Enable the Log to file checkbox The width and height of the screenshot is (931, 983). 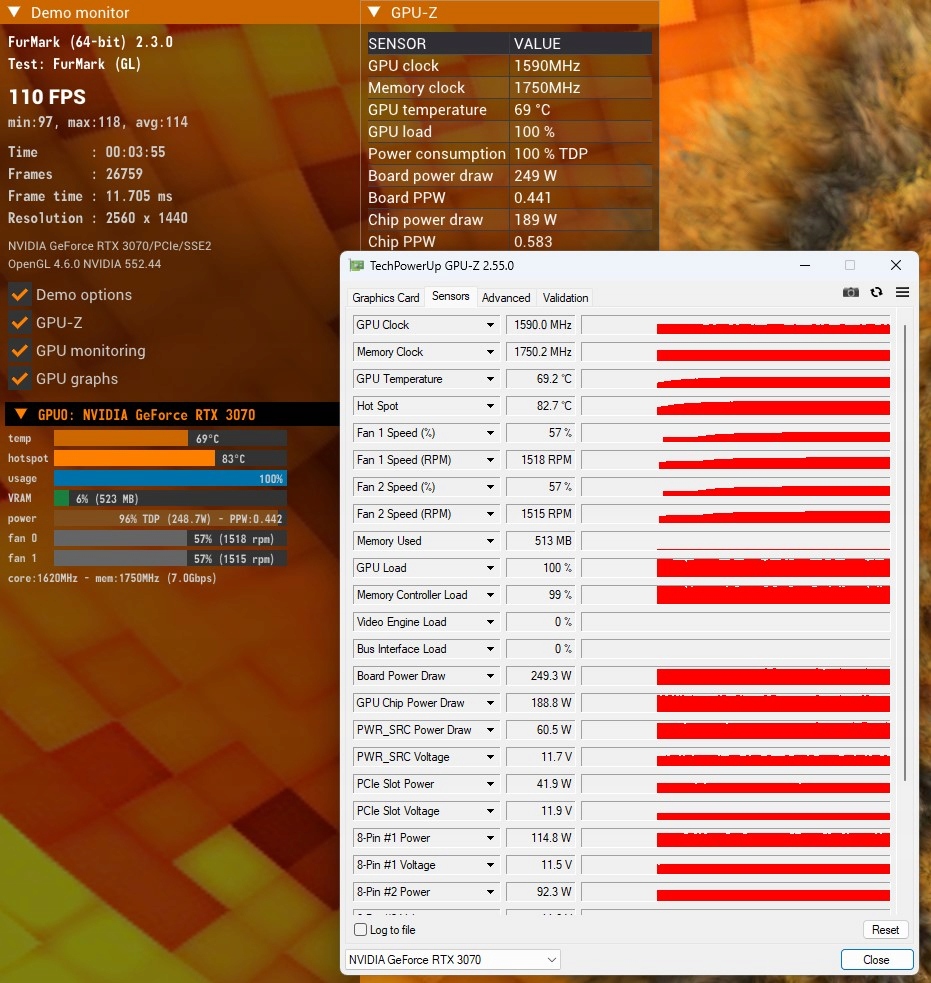(x=360, y=930)
